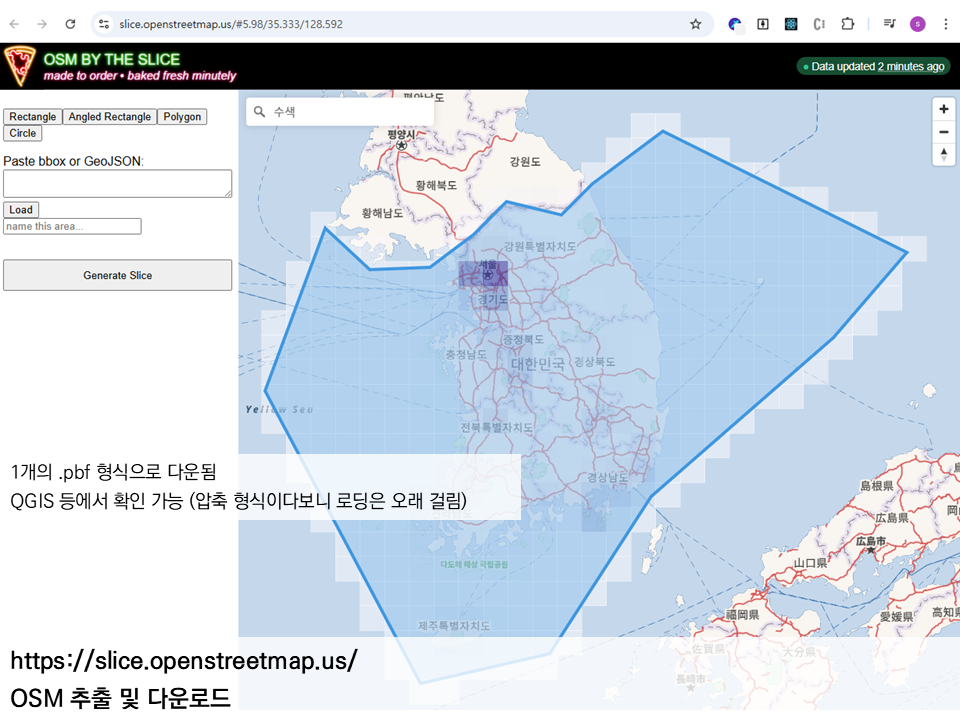Click the map search magnifier icon
The height and width of the screenshot is (720, 960).
click(260, 111)
